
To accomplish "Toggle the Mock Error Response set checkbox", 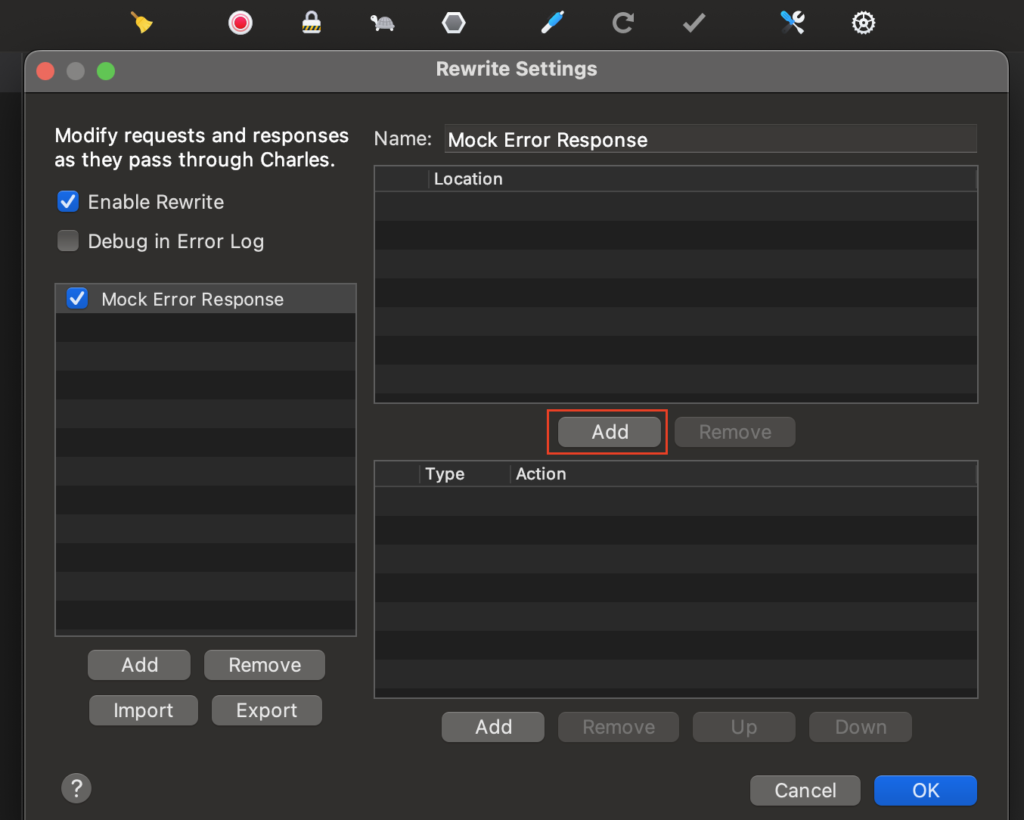I will tap(76, 298).
